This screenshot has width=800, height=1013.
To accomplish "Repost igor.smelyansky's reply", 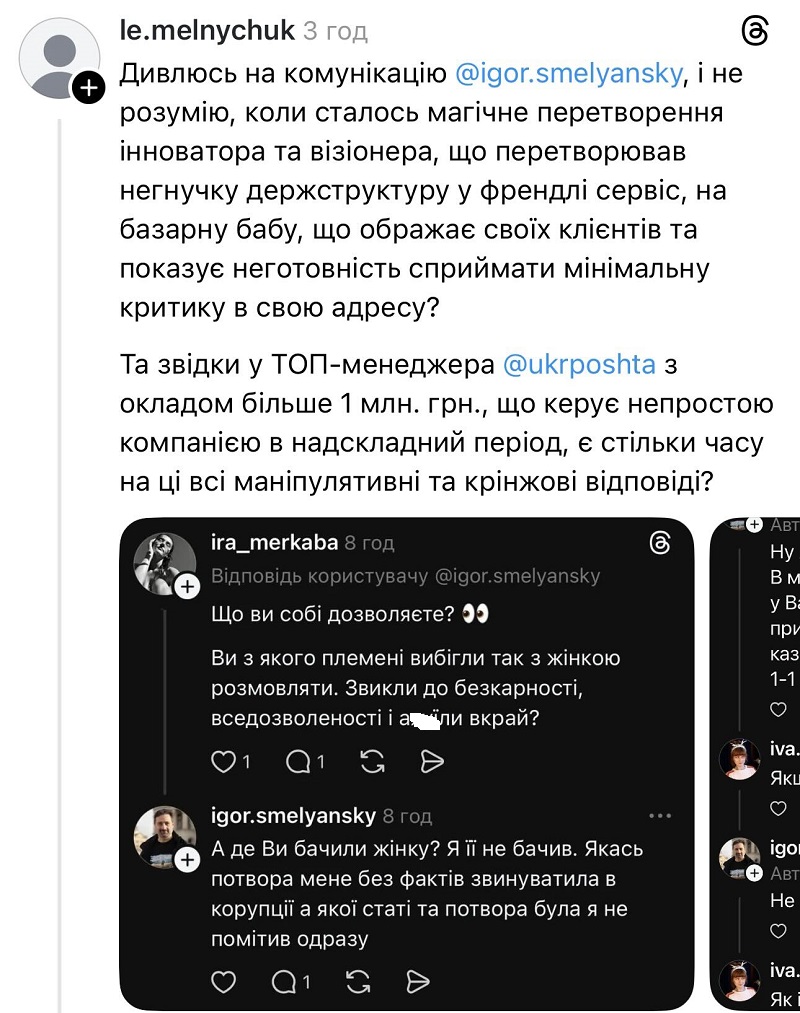I will (358, 980).
